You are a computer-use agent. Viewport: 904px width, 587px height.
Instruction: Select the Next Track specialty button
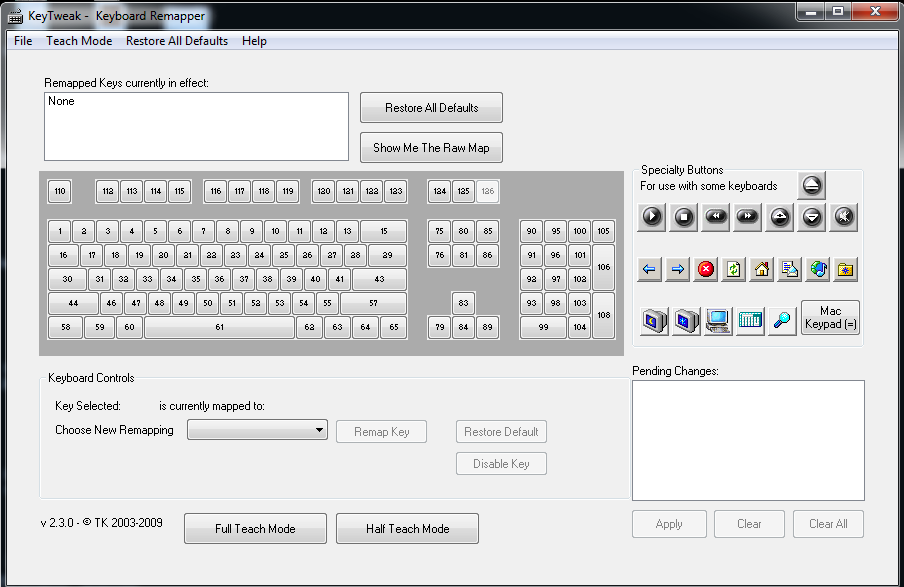[x=748, y=217]
